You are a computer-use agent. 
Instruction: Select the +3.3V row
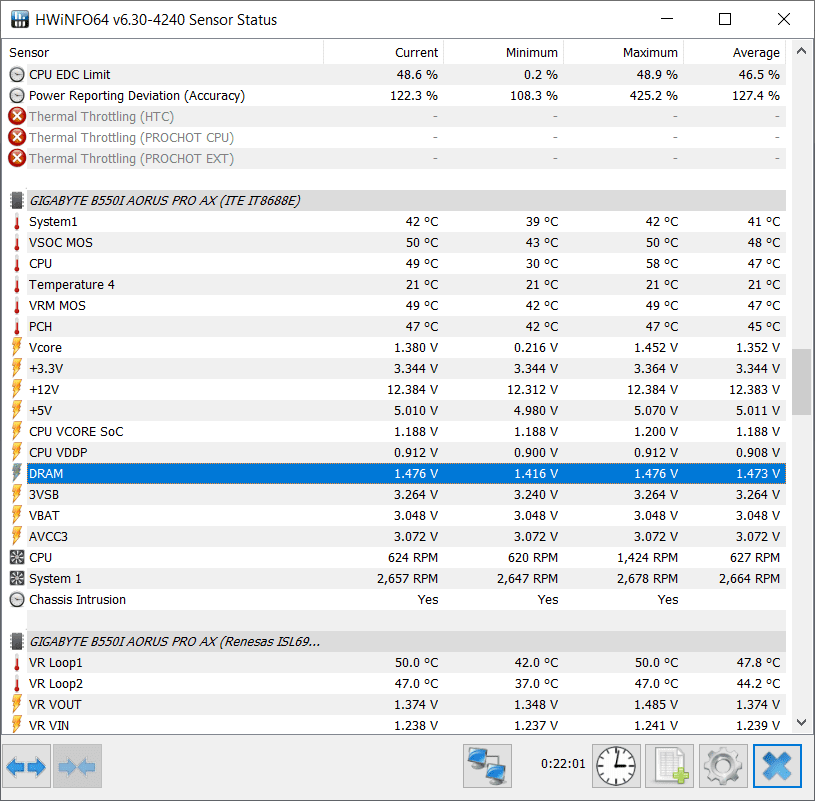click(406, 369)
